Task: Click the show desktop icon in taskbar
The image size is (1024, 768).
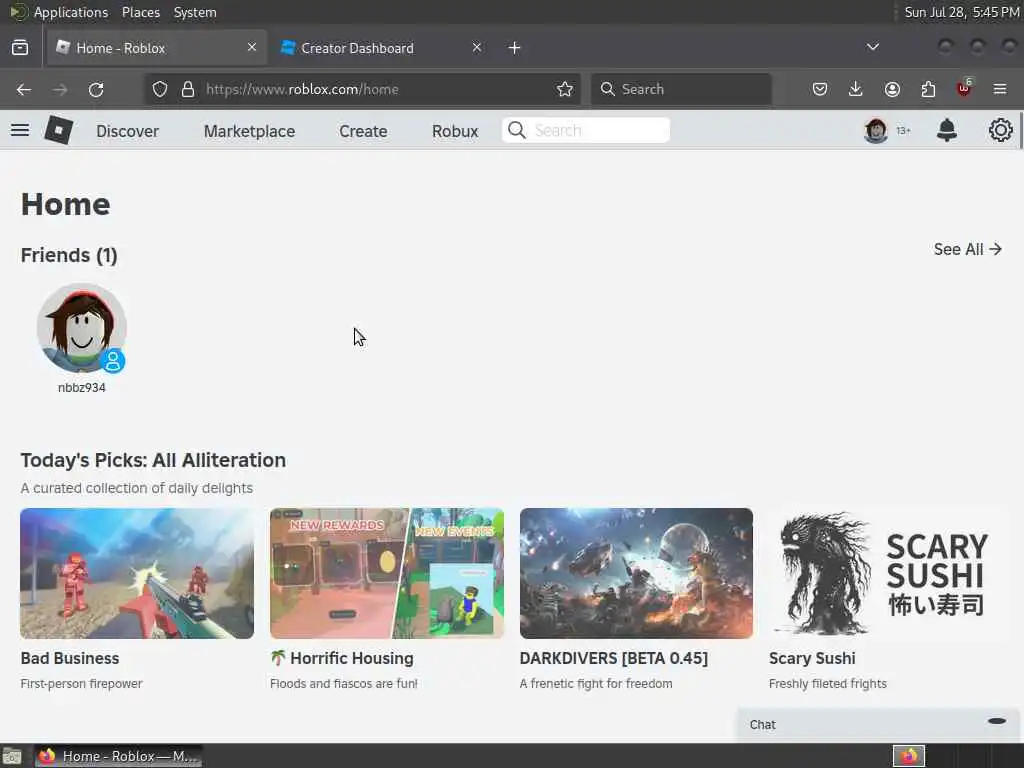Action: coord(12,756)
